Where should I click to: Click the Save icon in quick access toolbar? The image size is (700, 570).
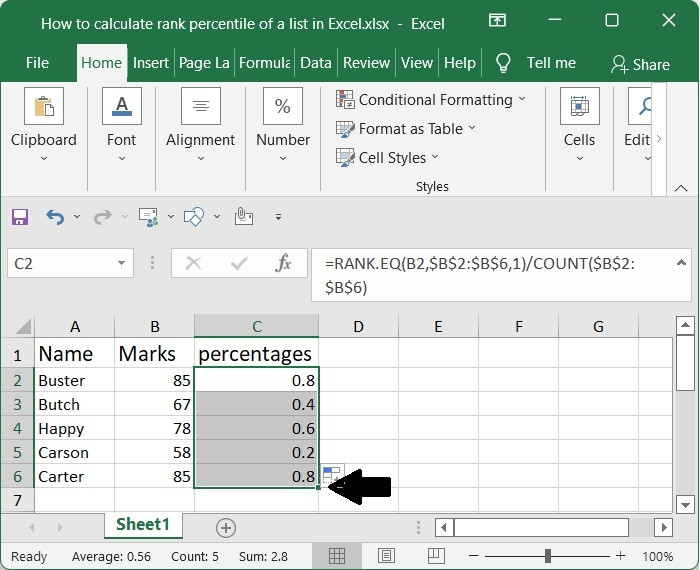click(20, 216)
